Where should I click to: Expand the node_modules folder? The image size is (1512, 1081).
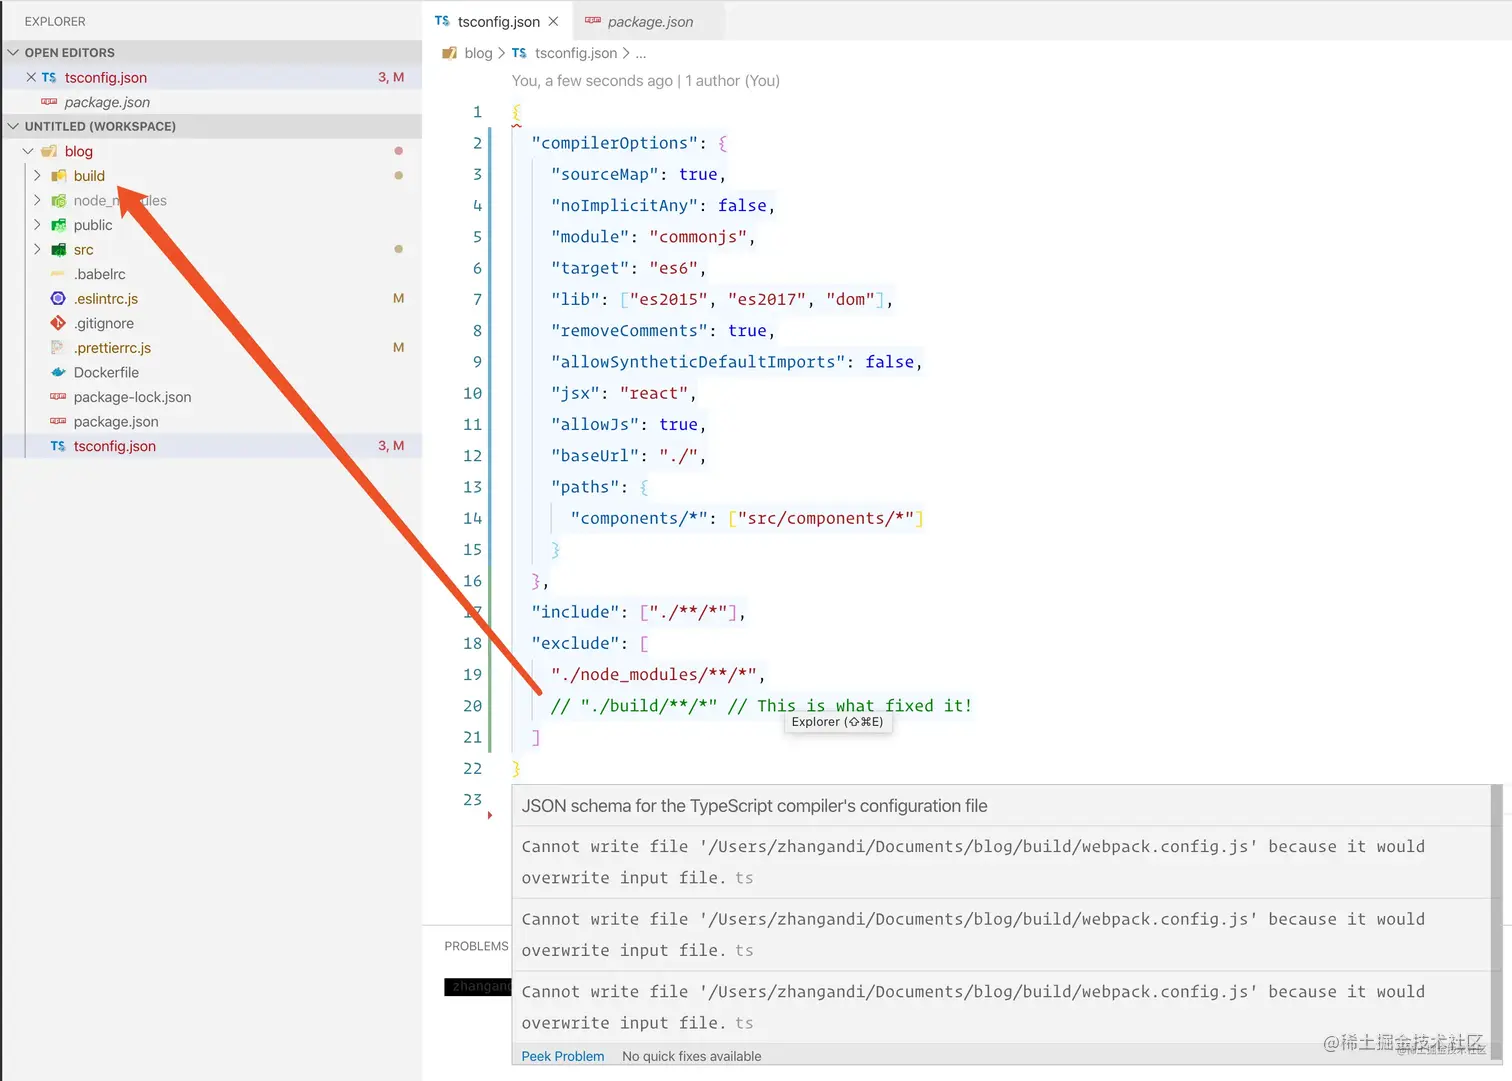point(36,200)
